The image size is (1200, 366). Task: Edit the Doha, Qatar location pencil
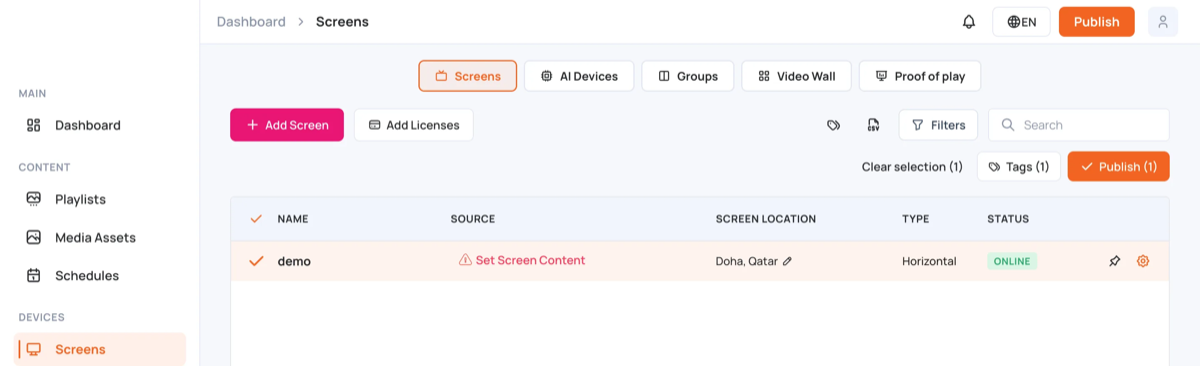pos(787,261)
